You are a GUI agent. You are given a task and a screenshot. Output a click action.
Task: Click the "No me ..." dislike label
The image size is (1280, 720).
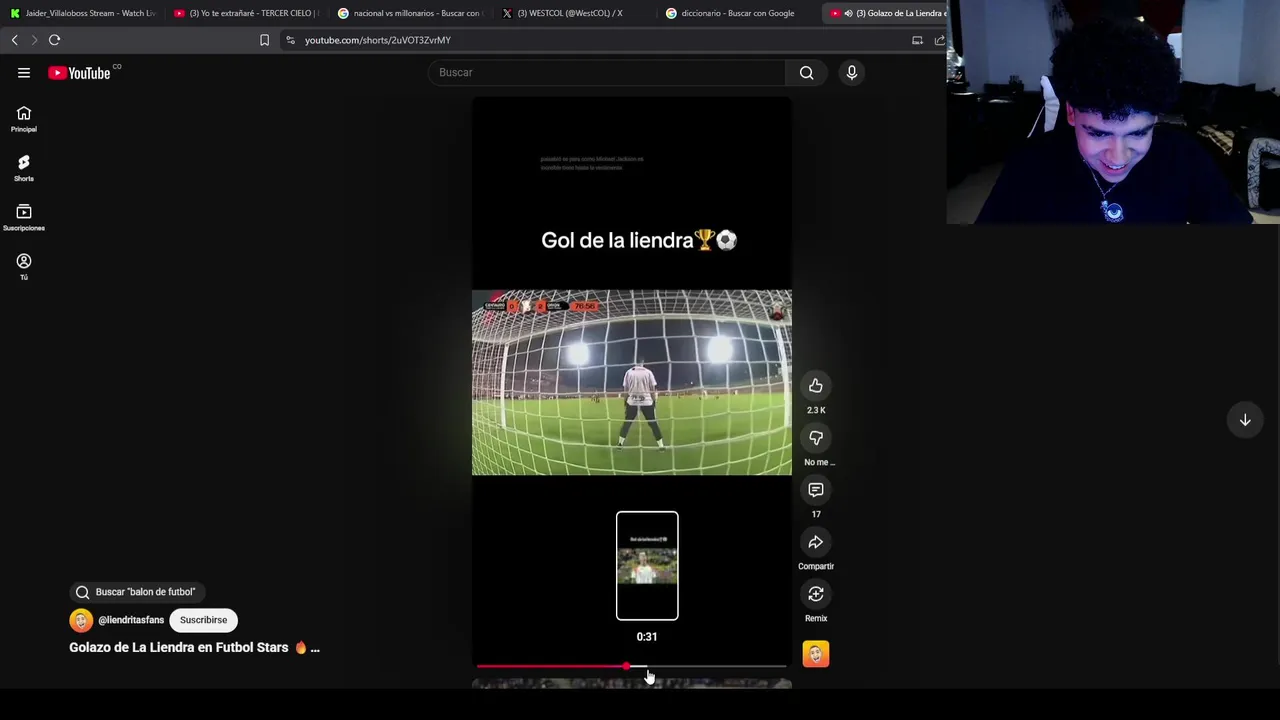tap(818, 462)
